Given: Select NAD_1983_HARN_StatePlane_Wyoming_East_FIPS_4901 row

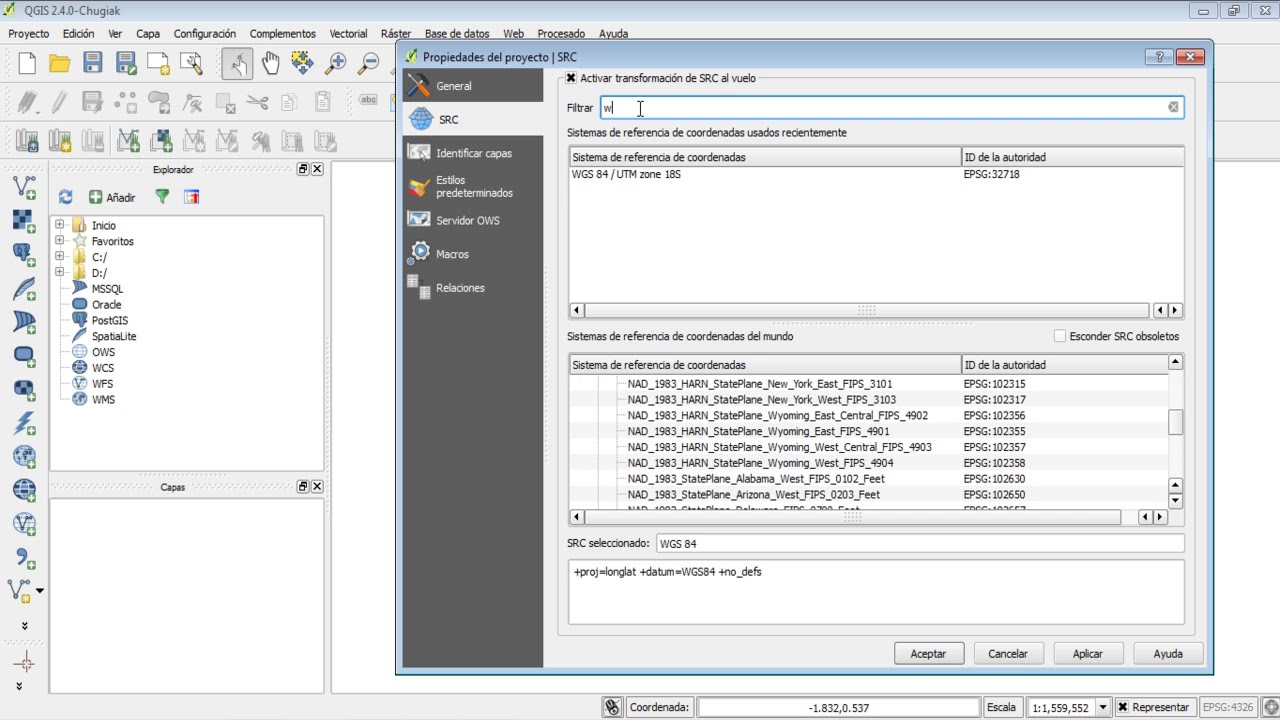Looking at the screenshot, I should tap(868, 431).
